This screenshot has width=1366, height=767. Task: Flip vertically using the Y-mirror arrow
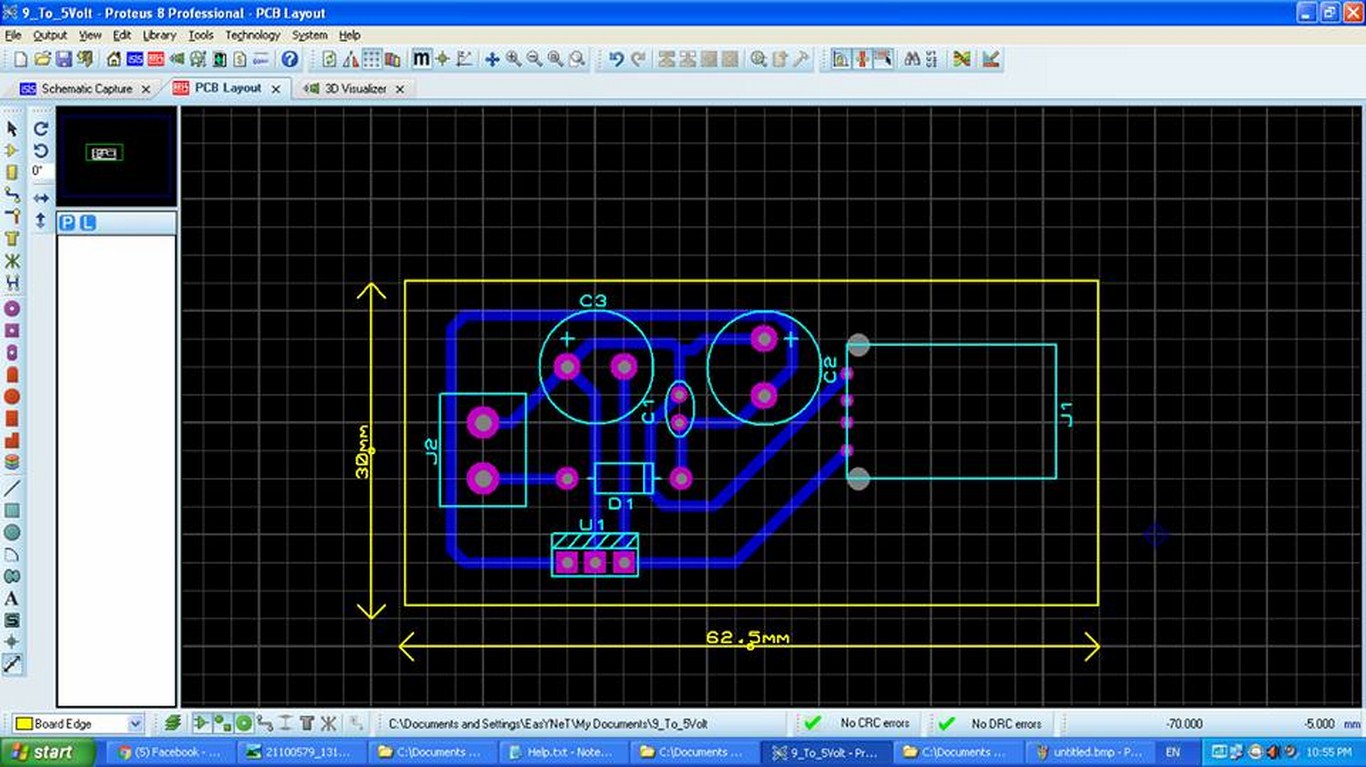click(x=41, y=220)
